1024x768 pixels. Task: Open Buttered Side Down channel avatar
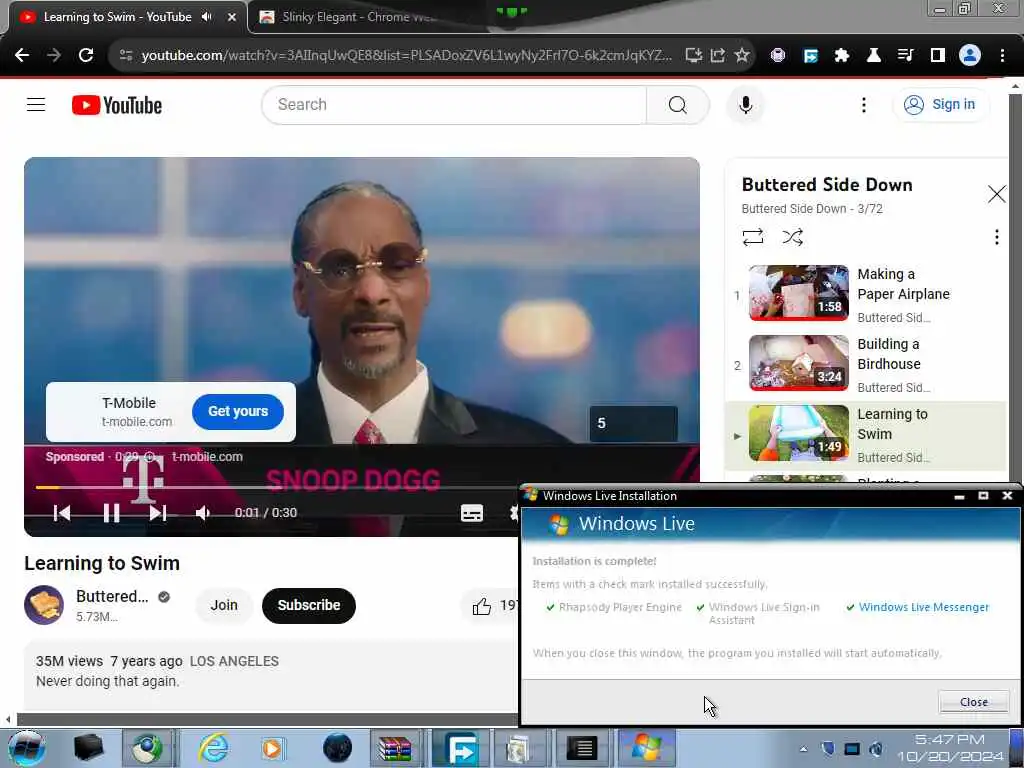coord(44,605)
